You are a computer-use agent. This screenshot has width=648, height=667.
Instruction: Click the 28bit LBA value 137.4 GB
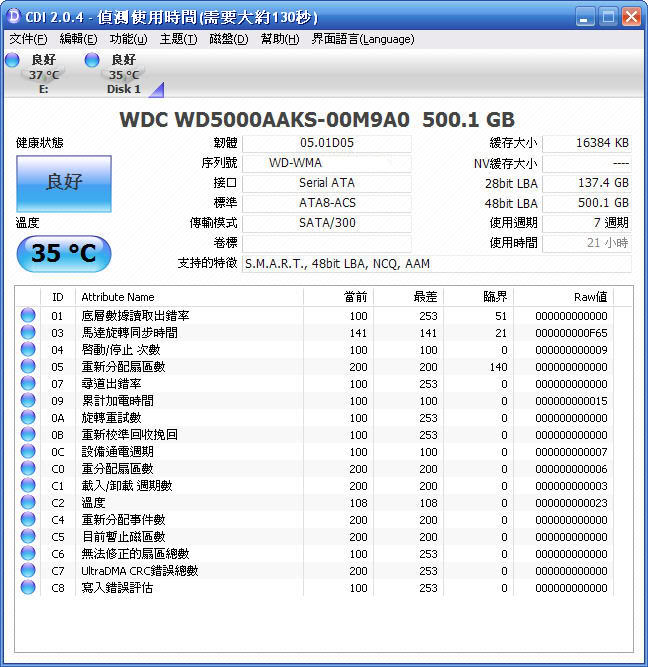[x=587, y=183]
